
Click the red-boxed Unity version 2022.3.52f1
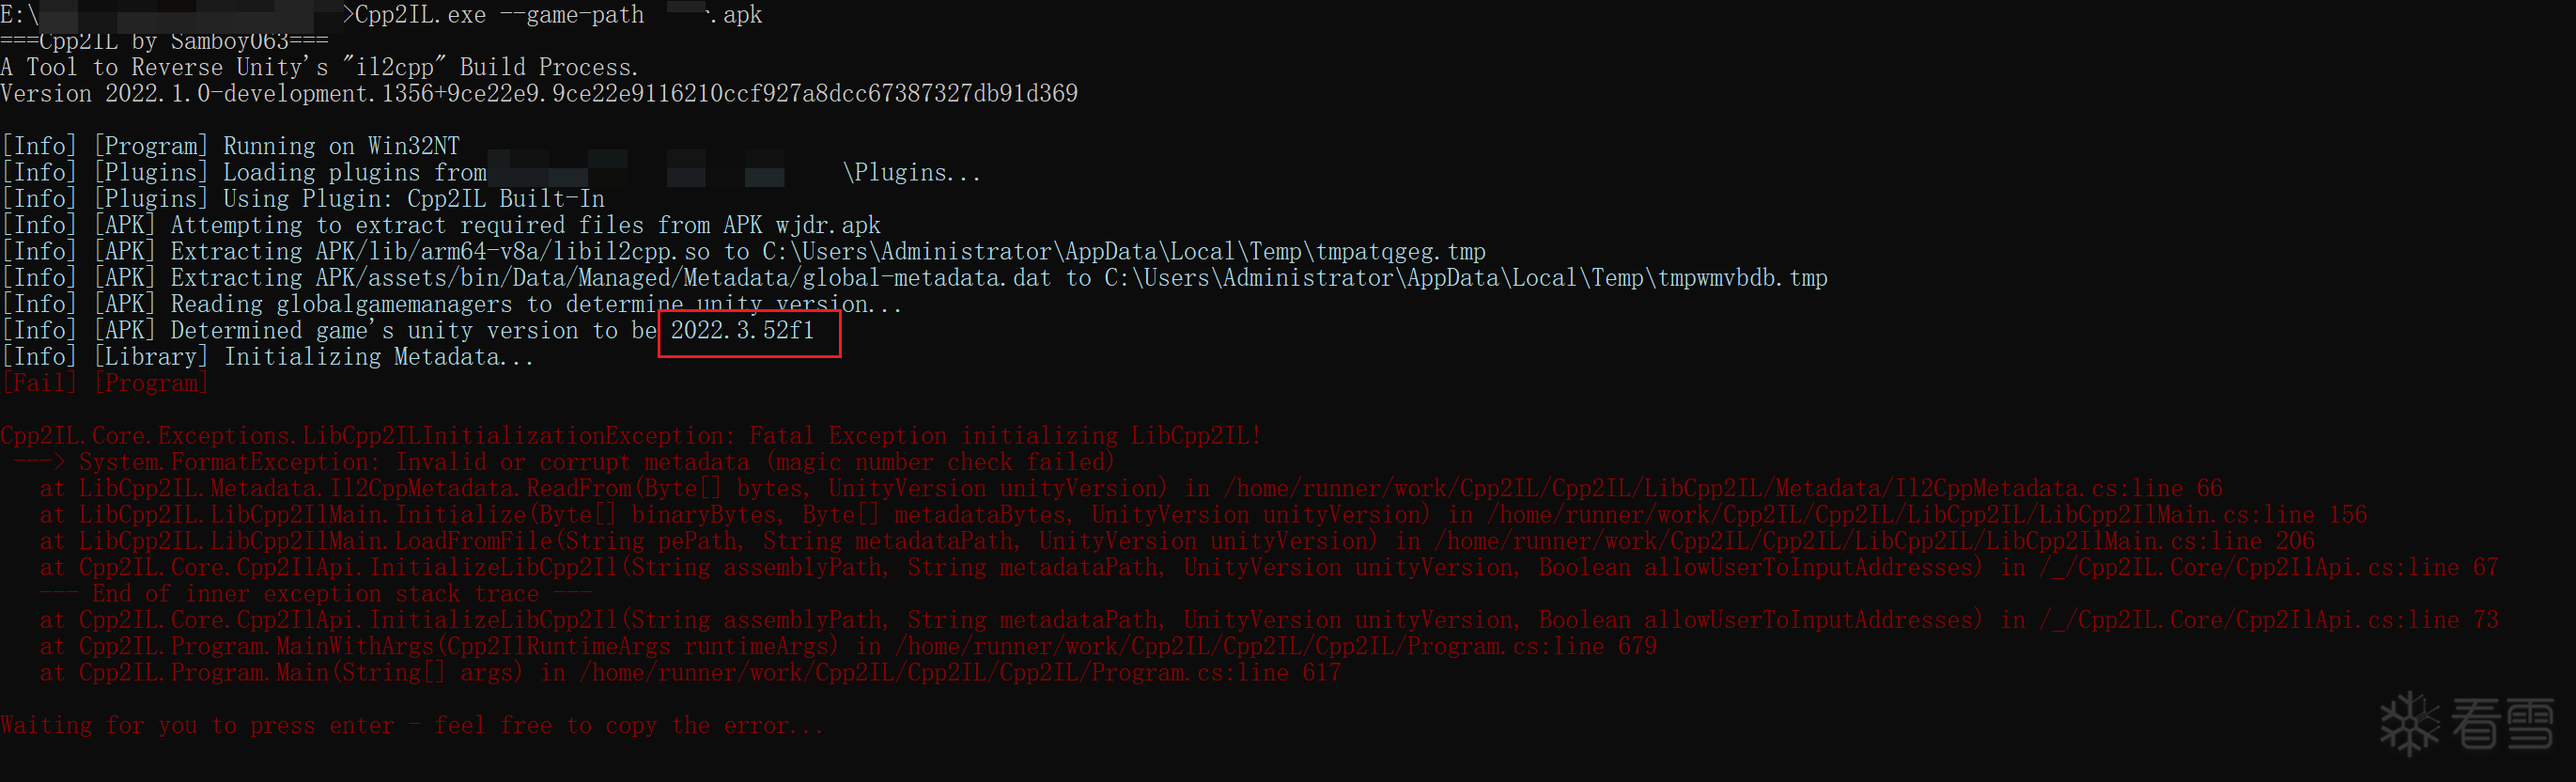(x=742, y=331)
